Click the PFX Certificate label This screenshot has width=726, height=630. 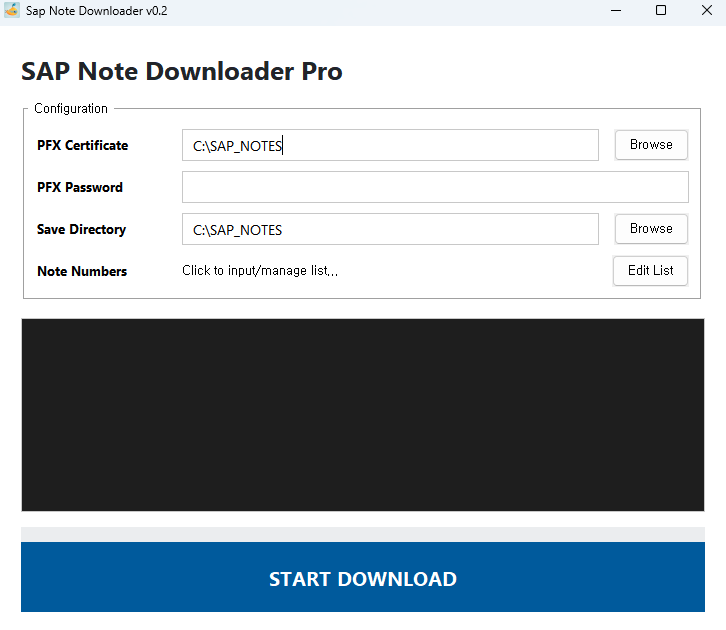pyautogui.click(x=82, y=145)
